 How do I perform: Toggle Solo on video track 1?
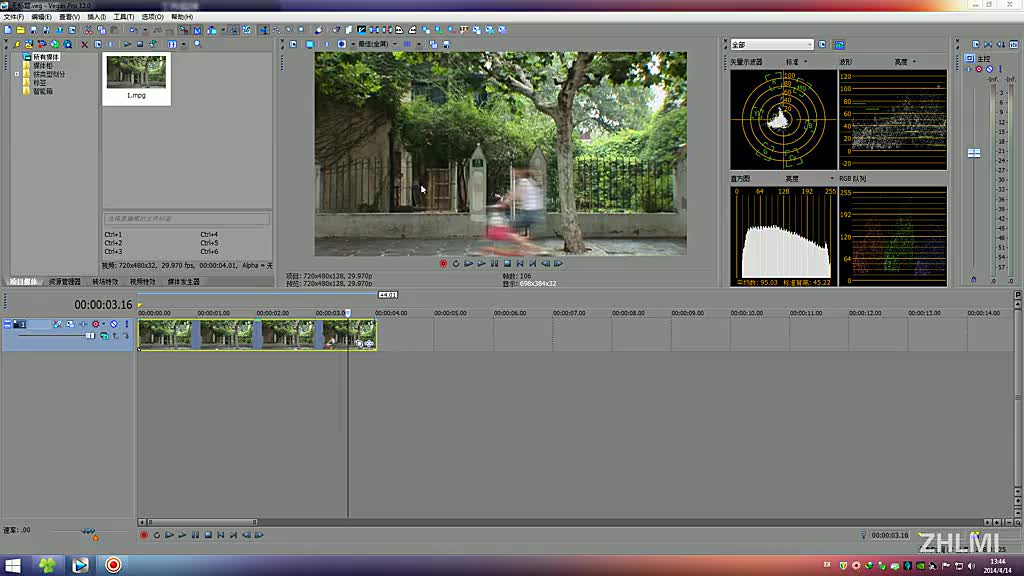pos(127,324)
